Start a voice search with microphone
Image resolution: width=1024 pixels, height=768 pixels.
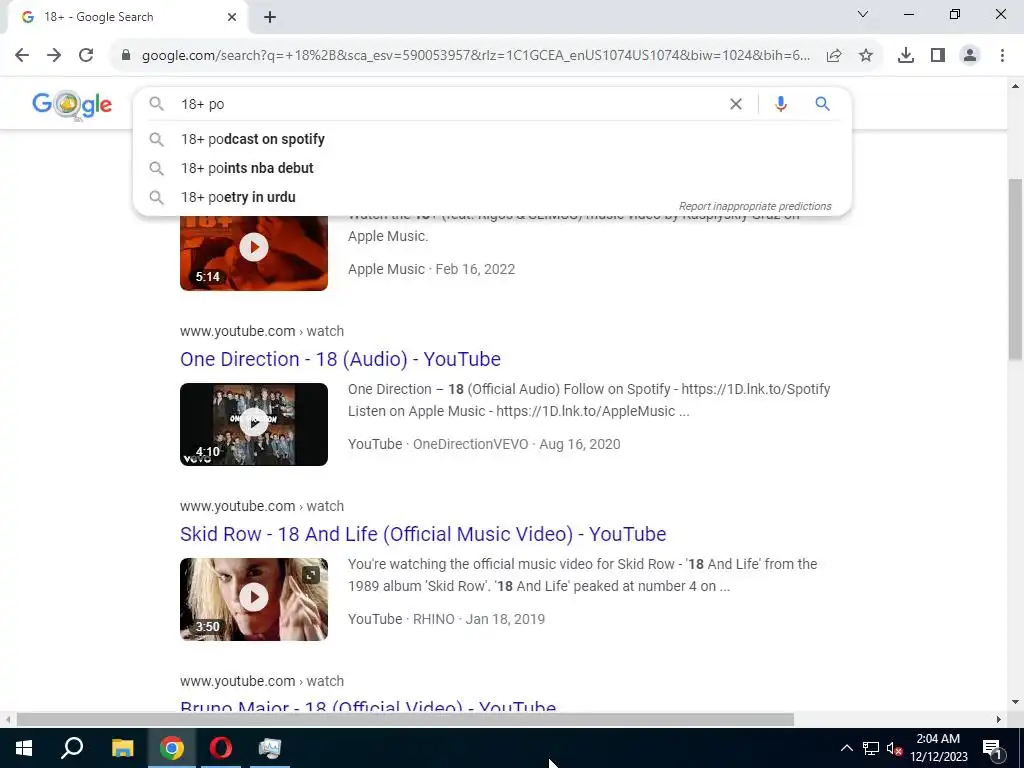click(x=780, y=104)
